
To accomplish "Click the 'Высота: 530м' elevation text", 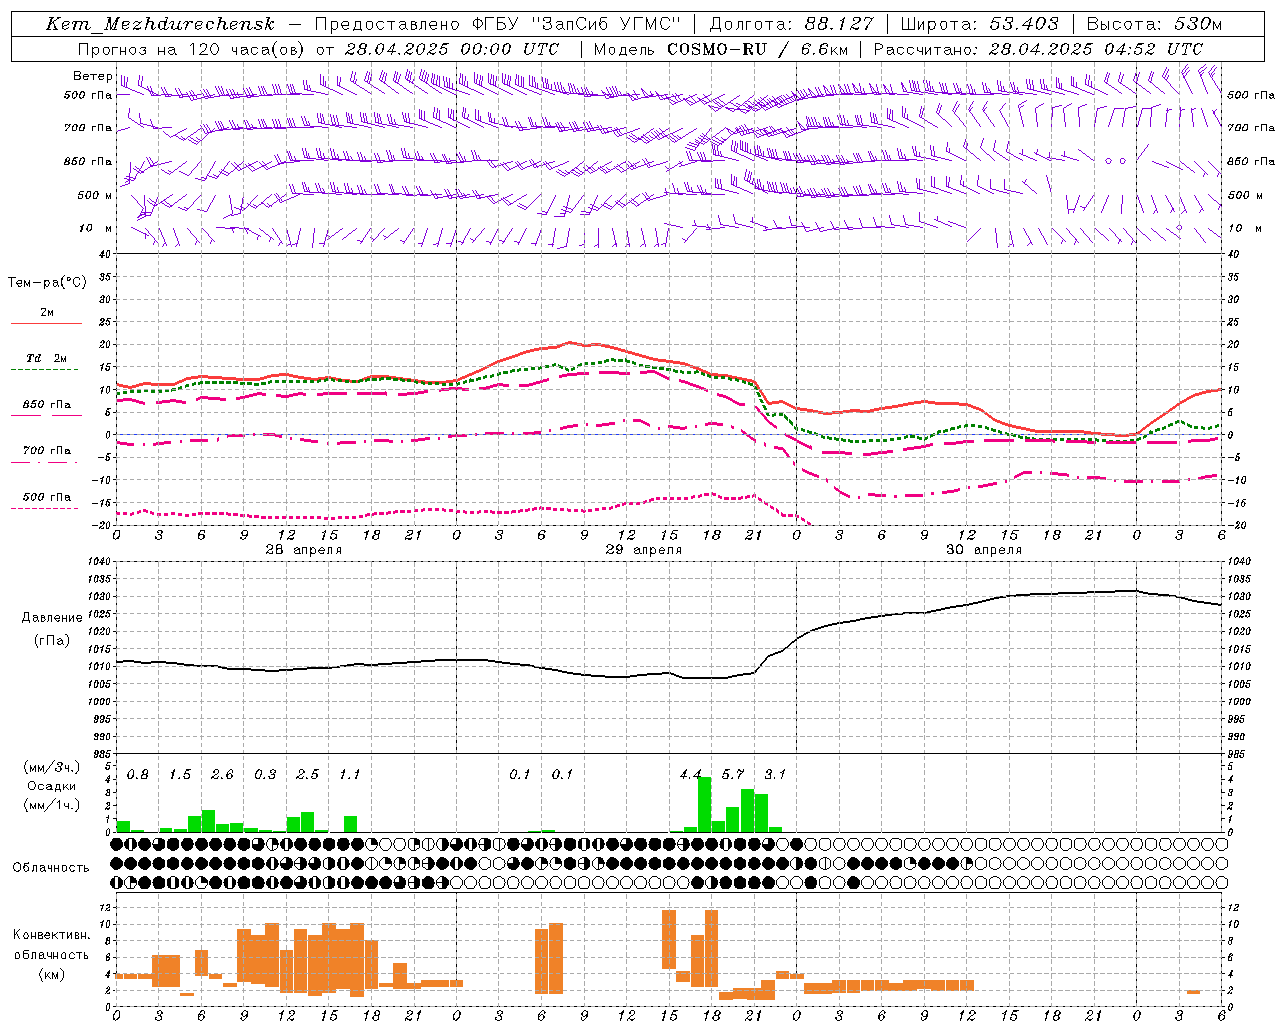I will [x=1154, y=24].
